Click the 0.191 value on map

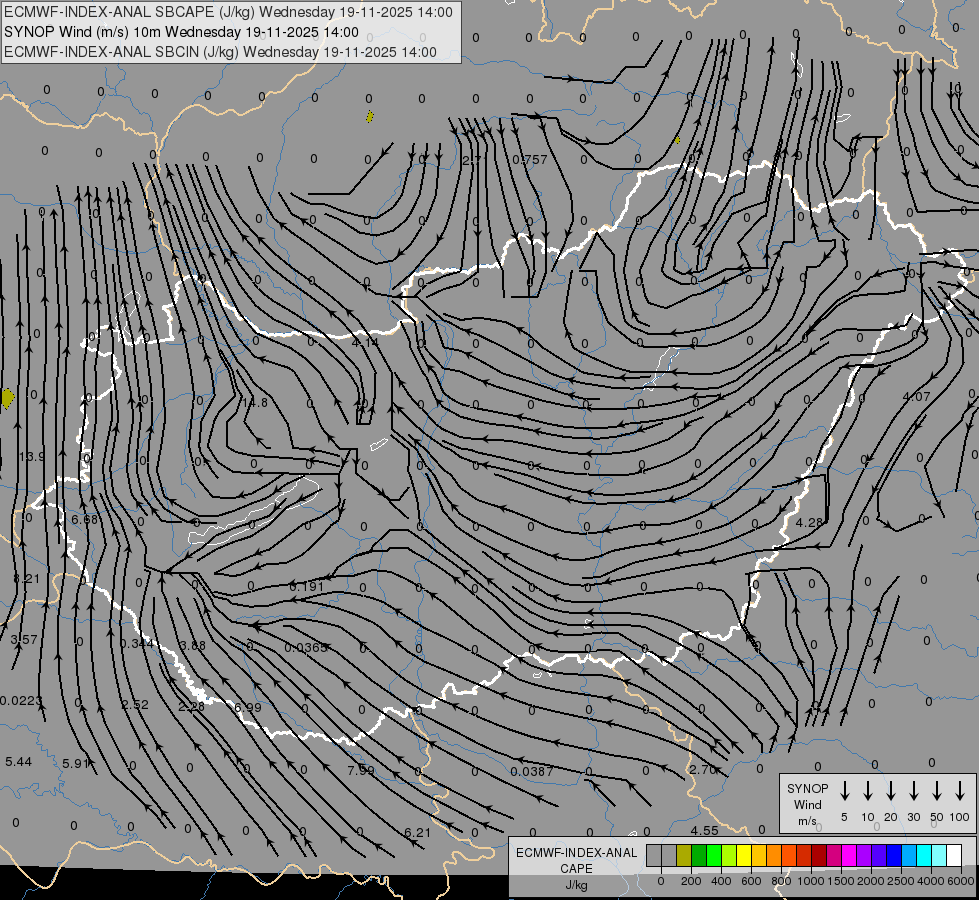(307, 586)
